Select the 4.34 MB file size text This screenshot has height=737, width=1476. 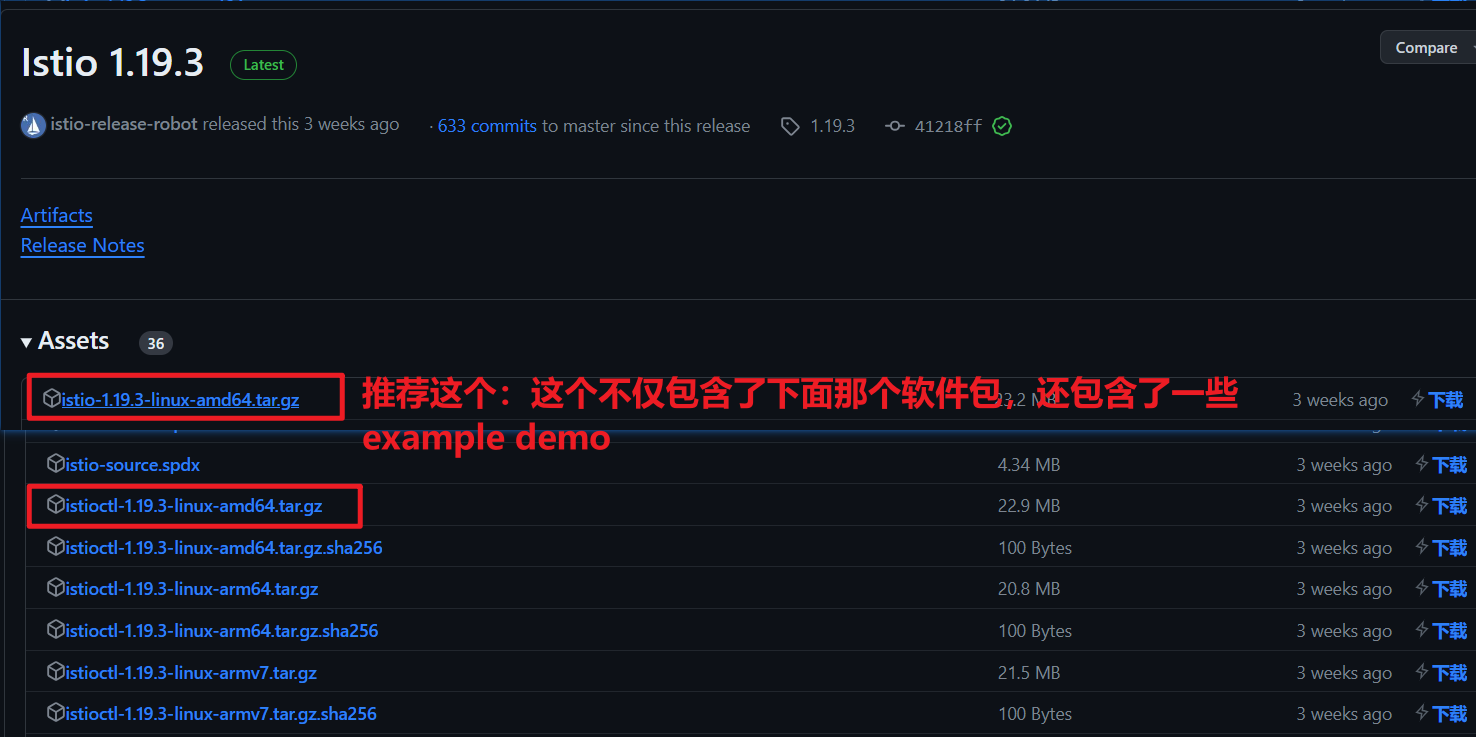1029,465
